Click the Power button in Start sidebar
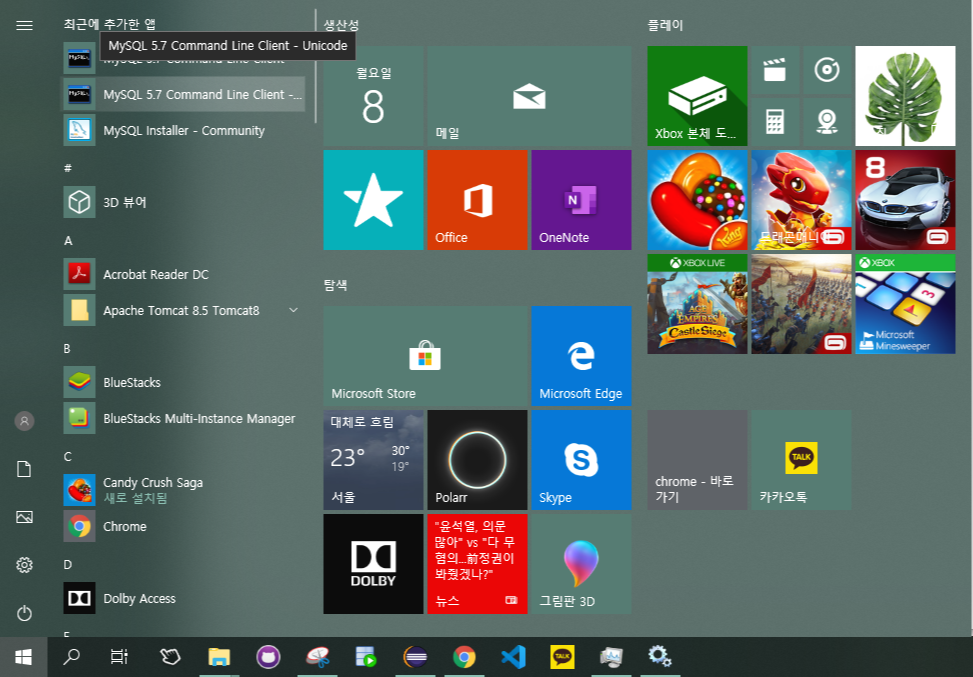 click(x=24, y=613)
